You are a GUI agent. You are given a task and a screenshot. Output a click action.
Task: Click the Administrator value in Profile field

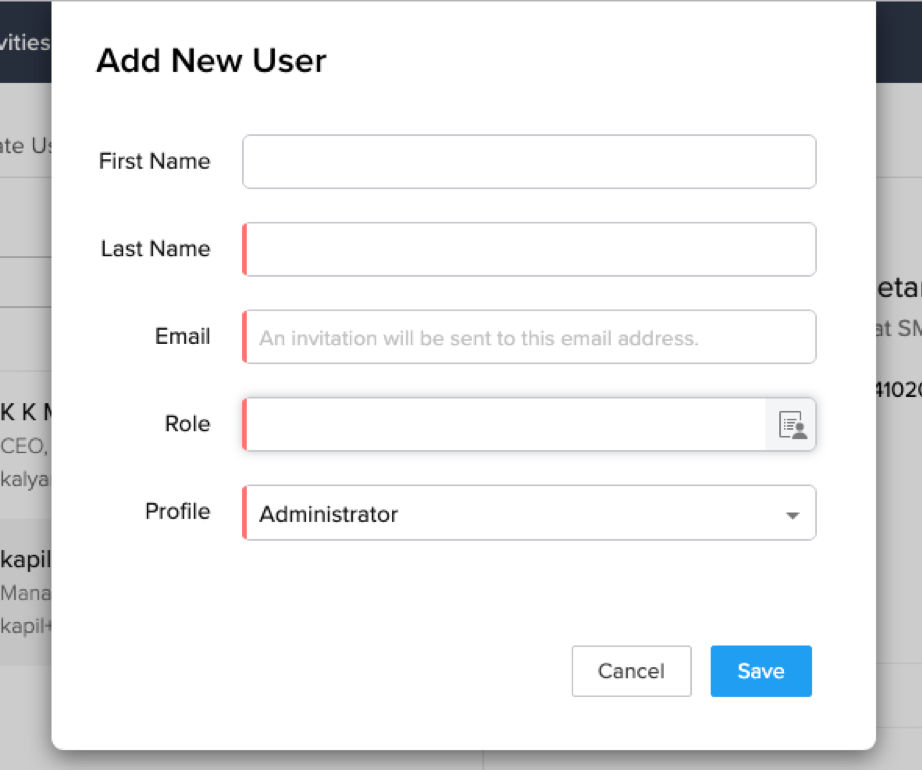pyautogui.click(x=329, y=514)
